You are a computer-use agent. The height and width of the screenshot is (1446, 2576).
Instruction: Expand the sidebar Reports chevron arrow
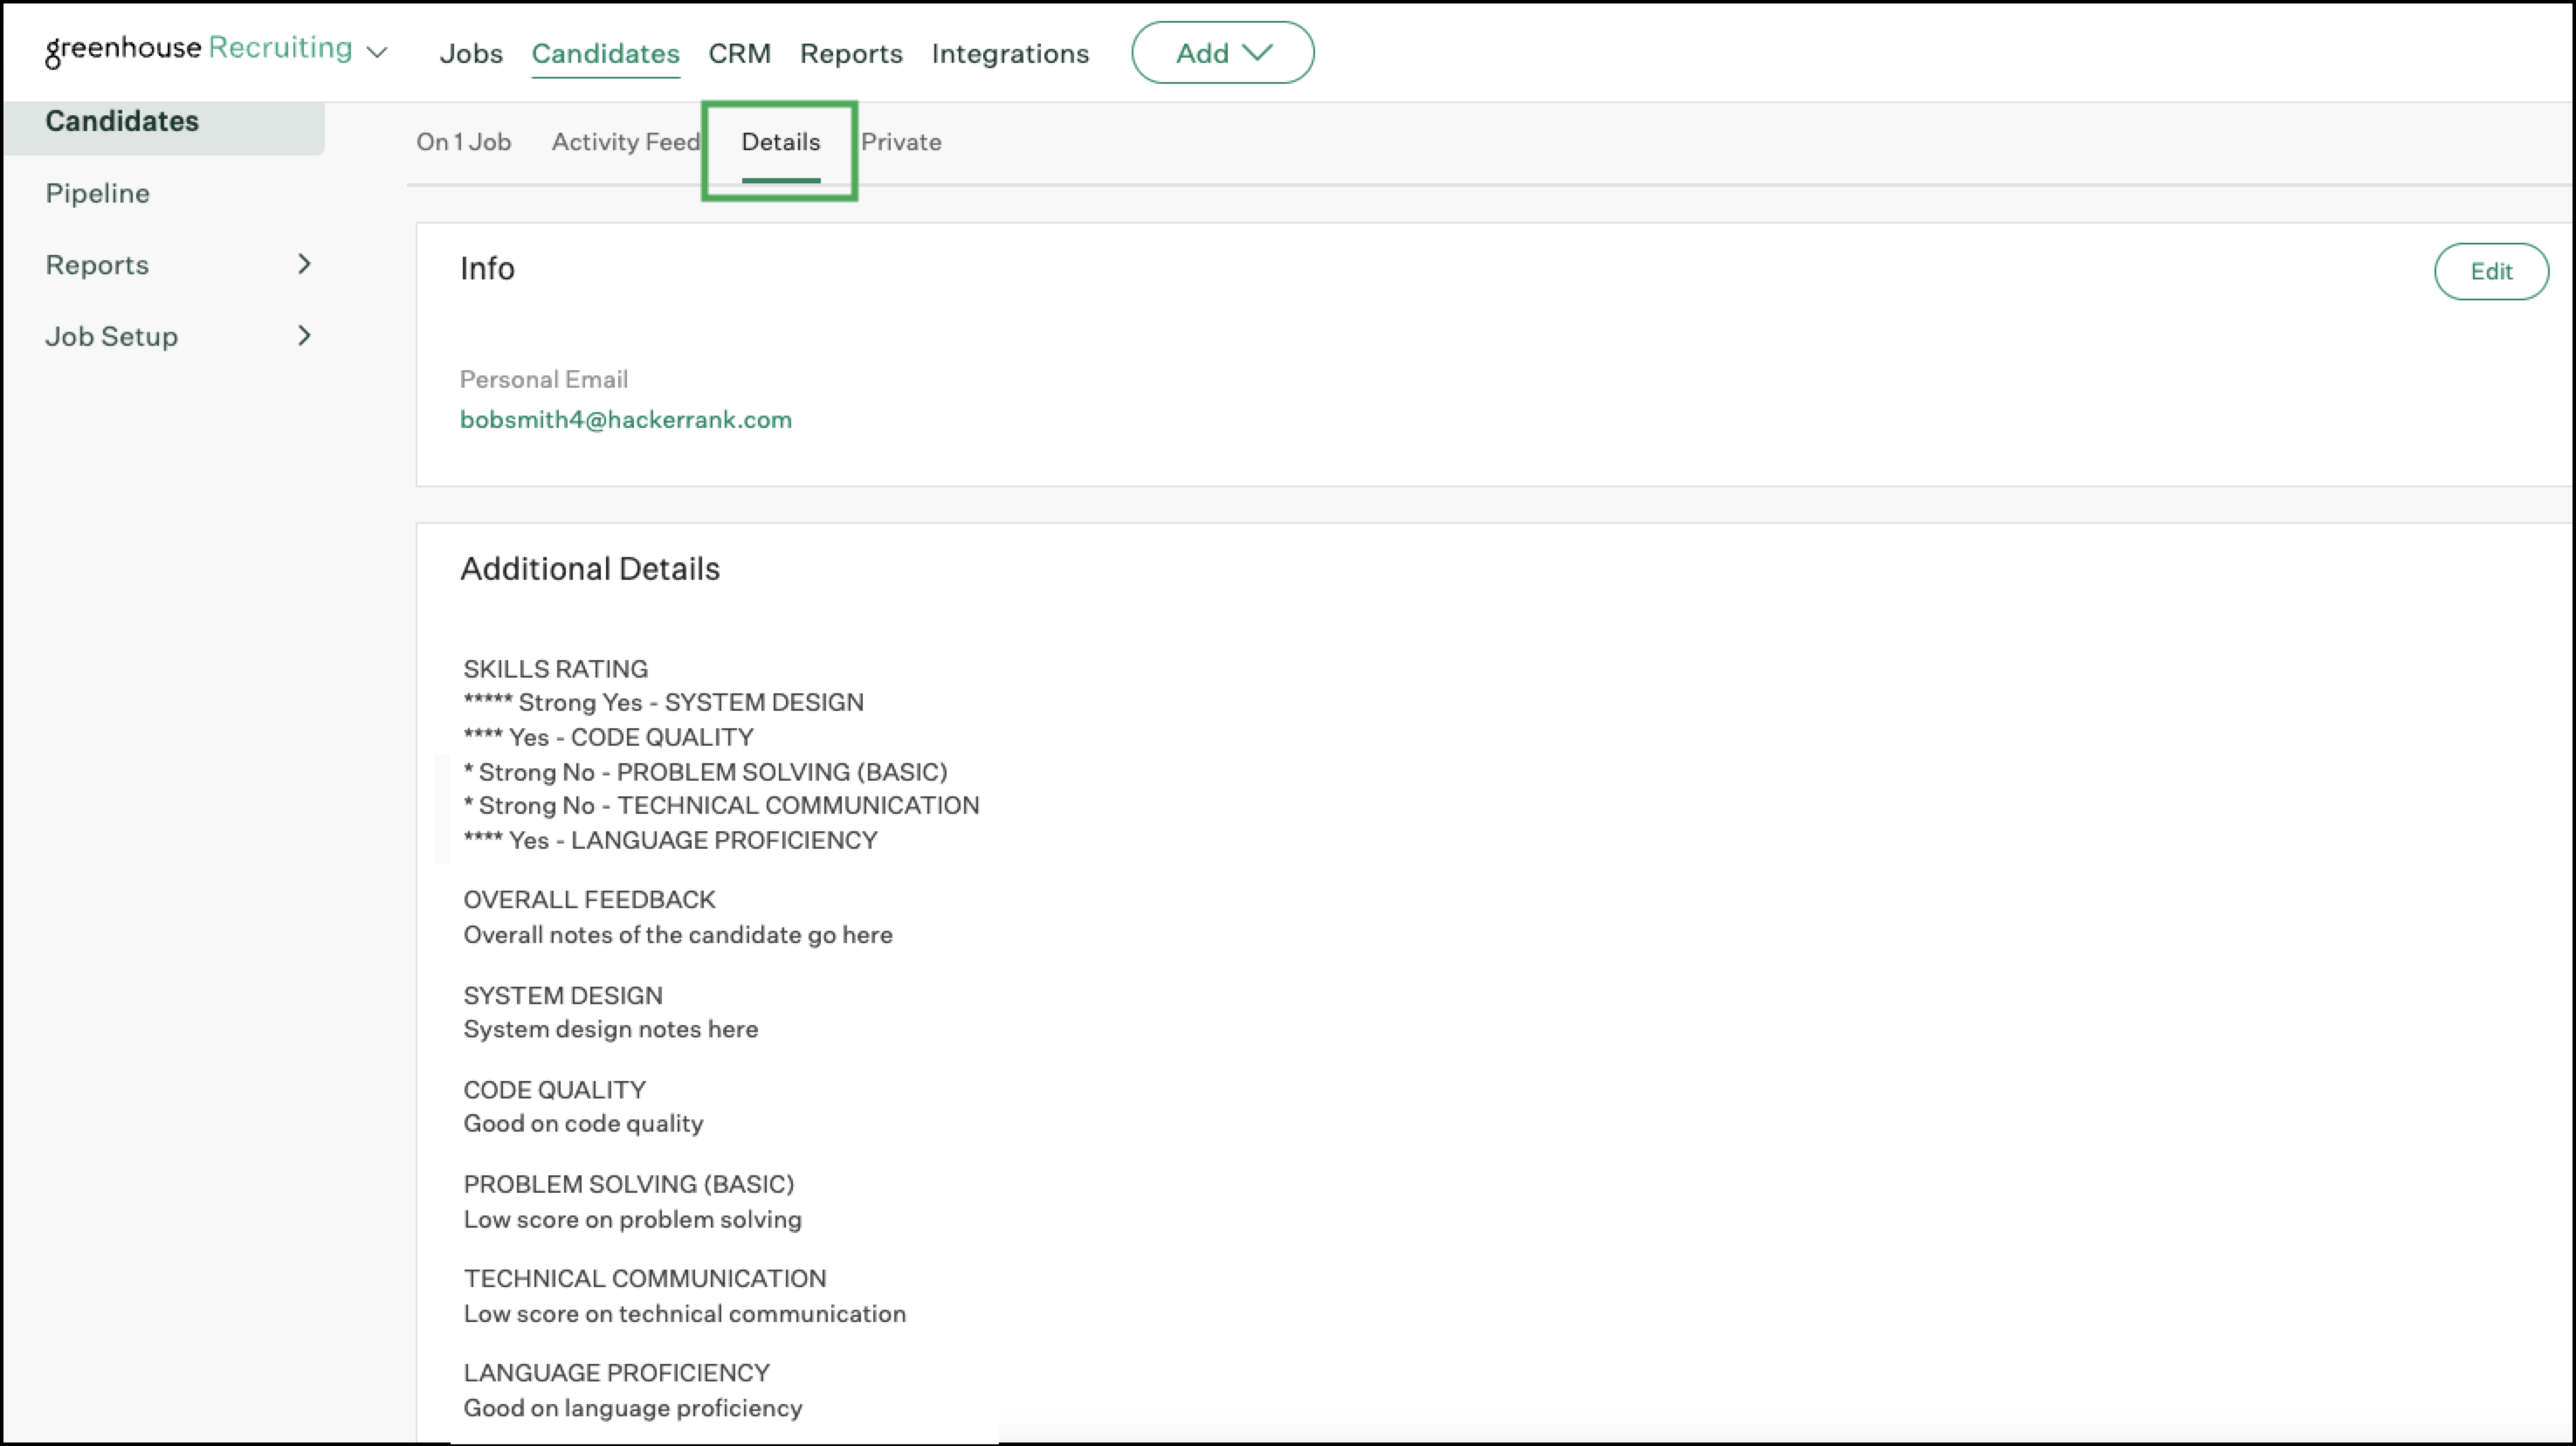304,264
